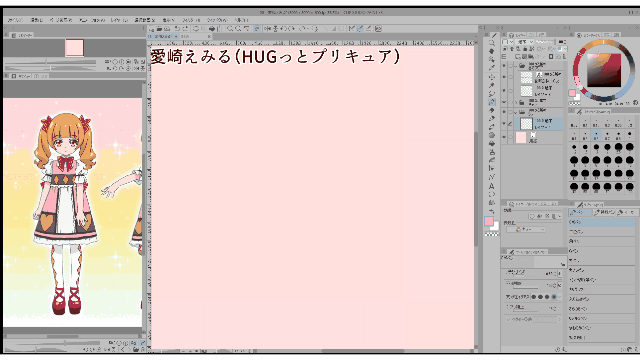Toggle visibility of the selected blue layer
The height and width of the screenshot is (360, 640).
coord(504,123)
